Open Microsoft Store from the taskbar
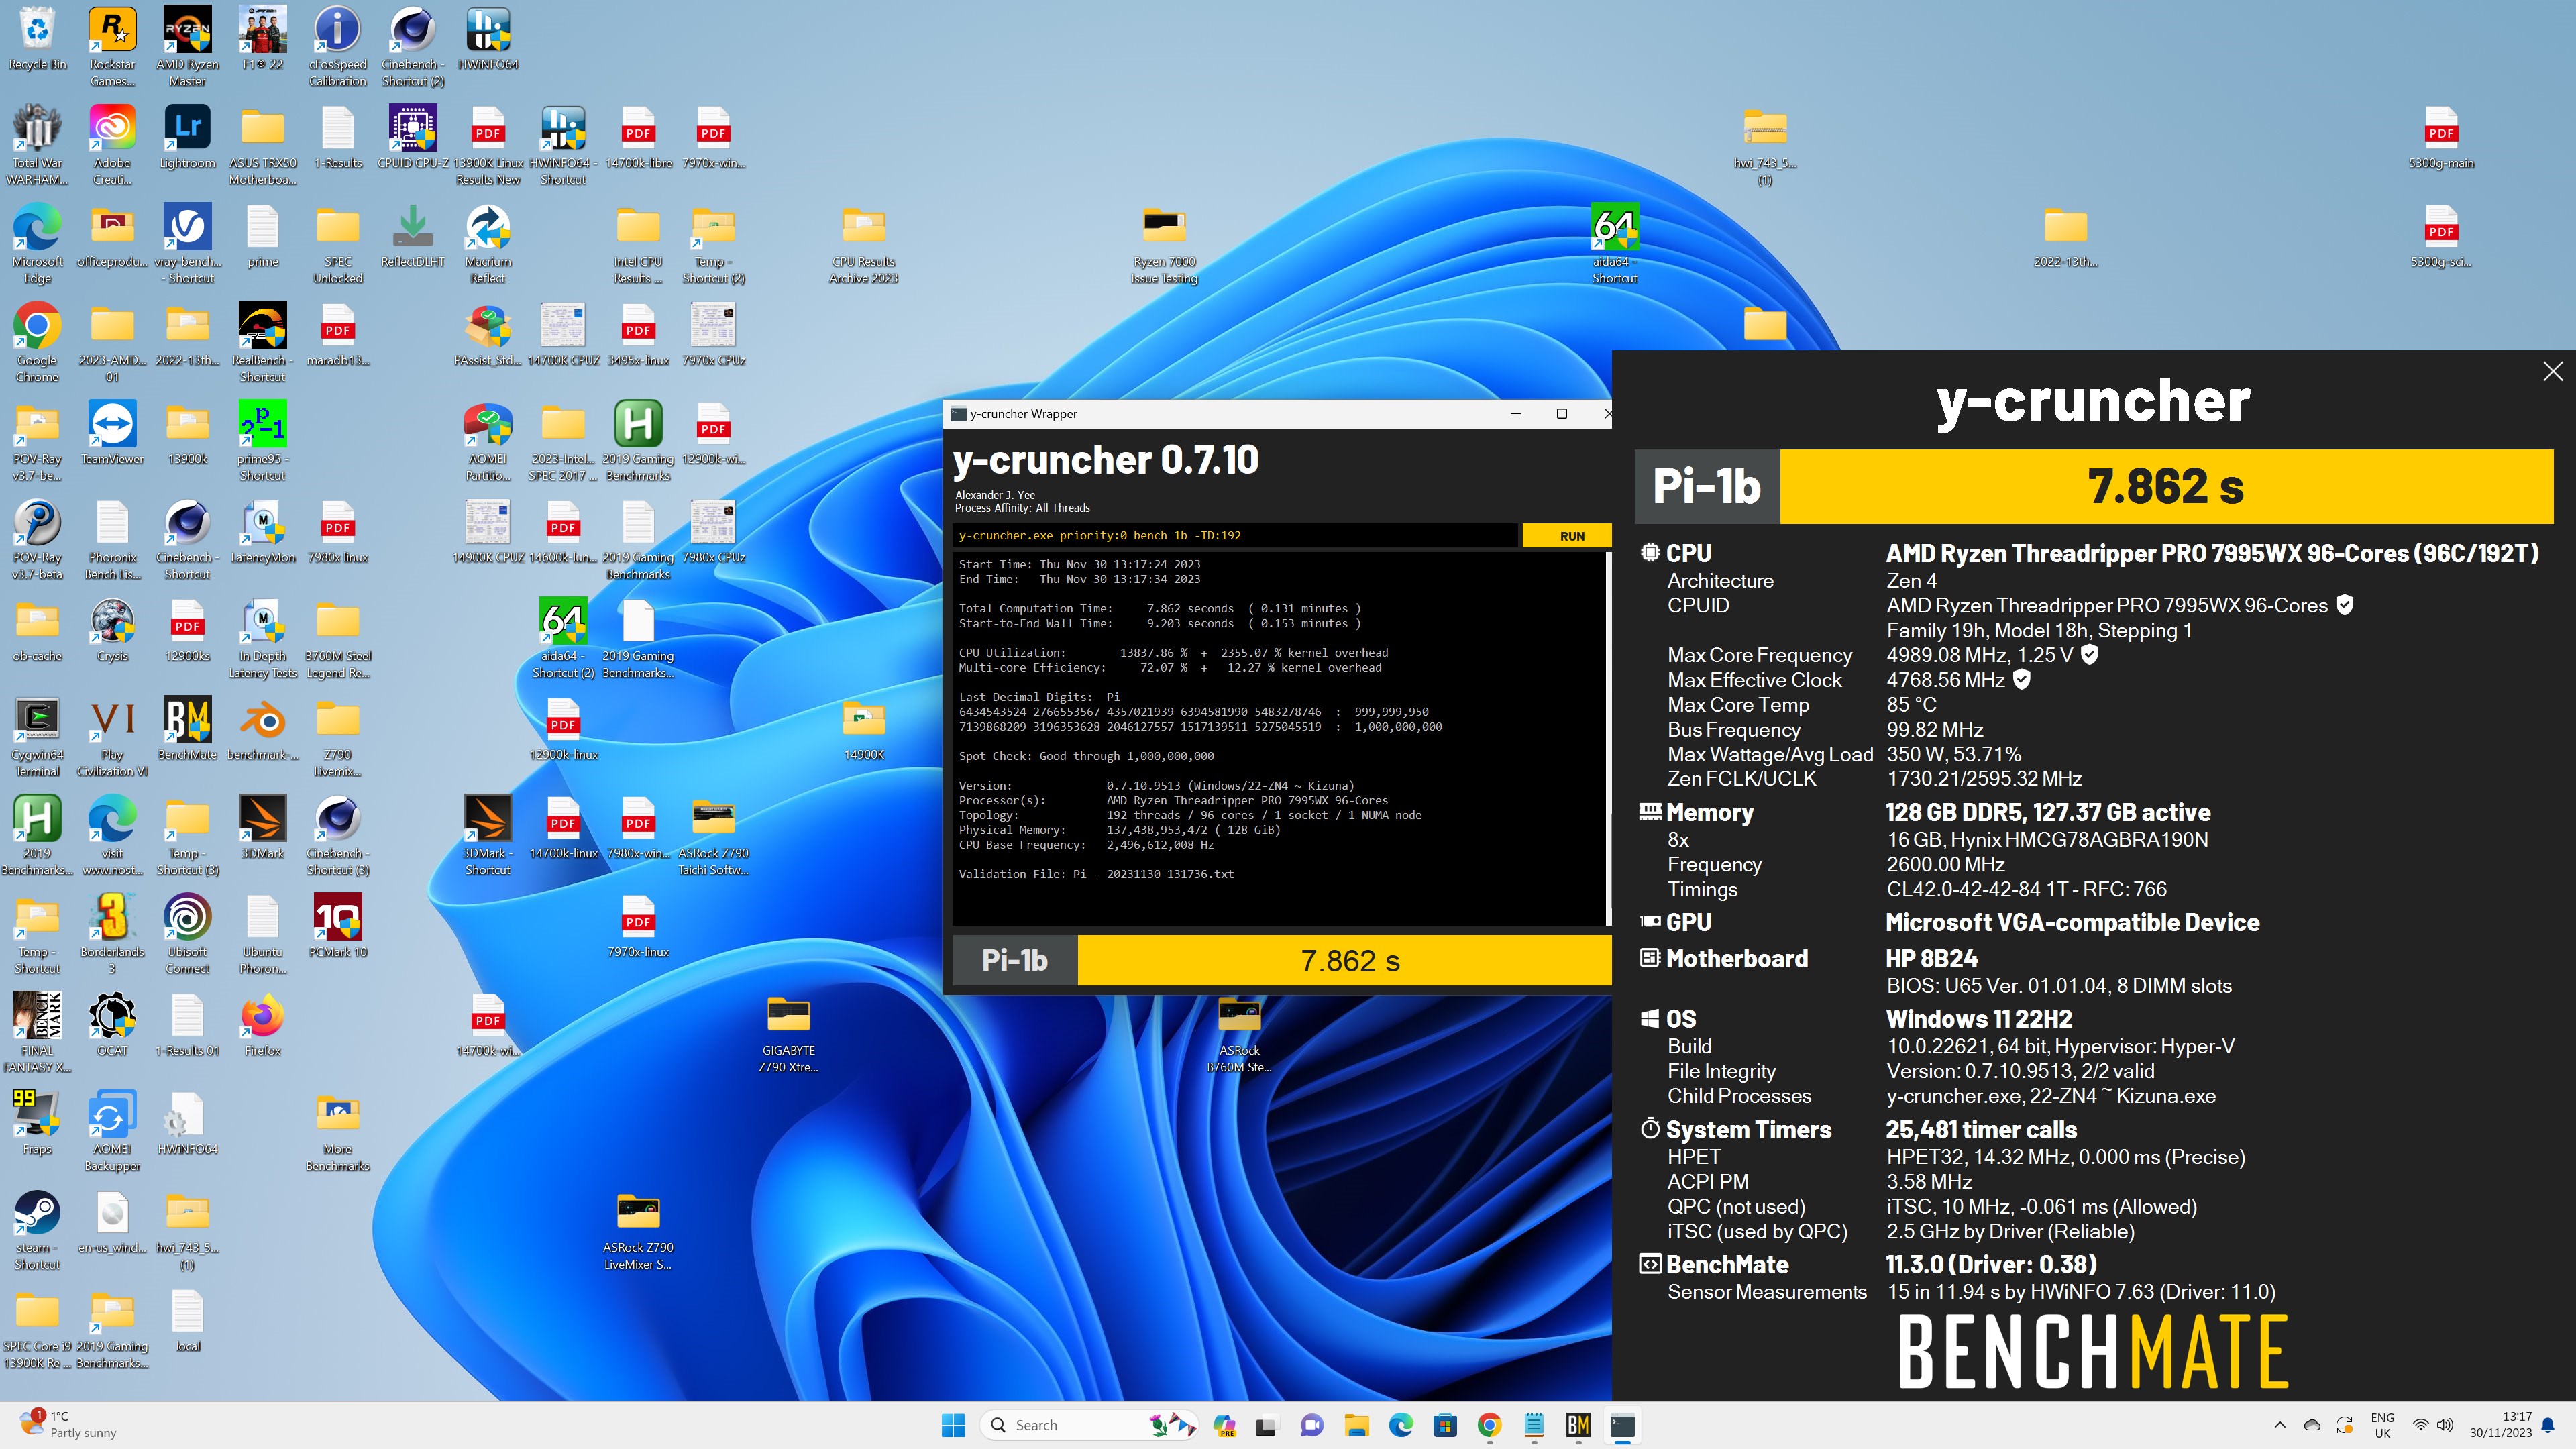Viewport: 2576px width, 1449px height. click(1444, 1425)
